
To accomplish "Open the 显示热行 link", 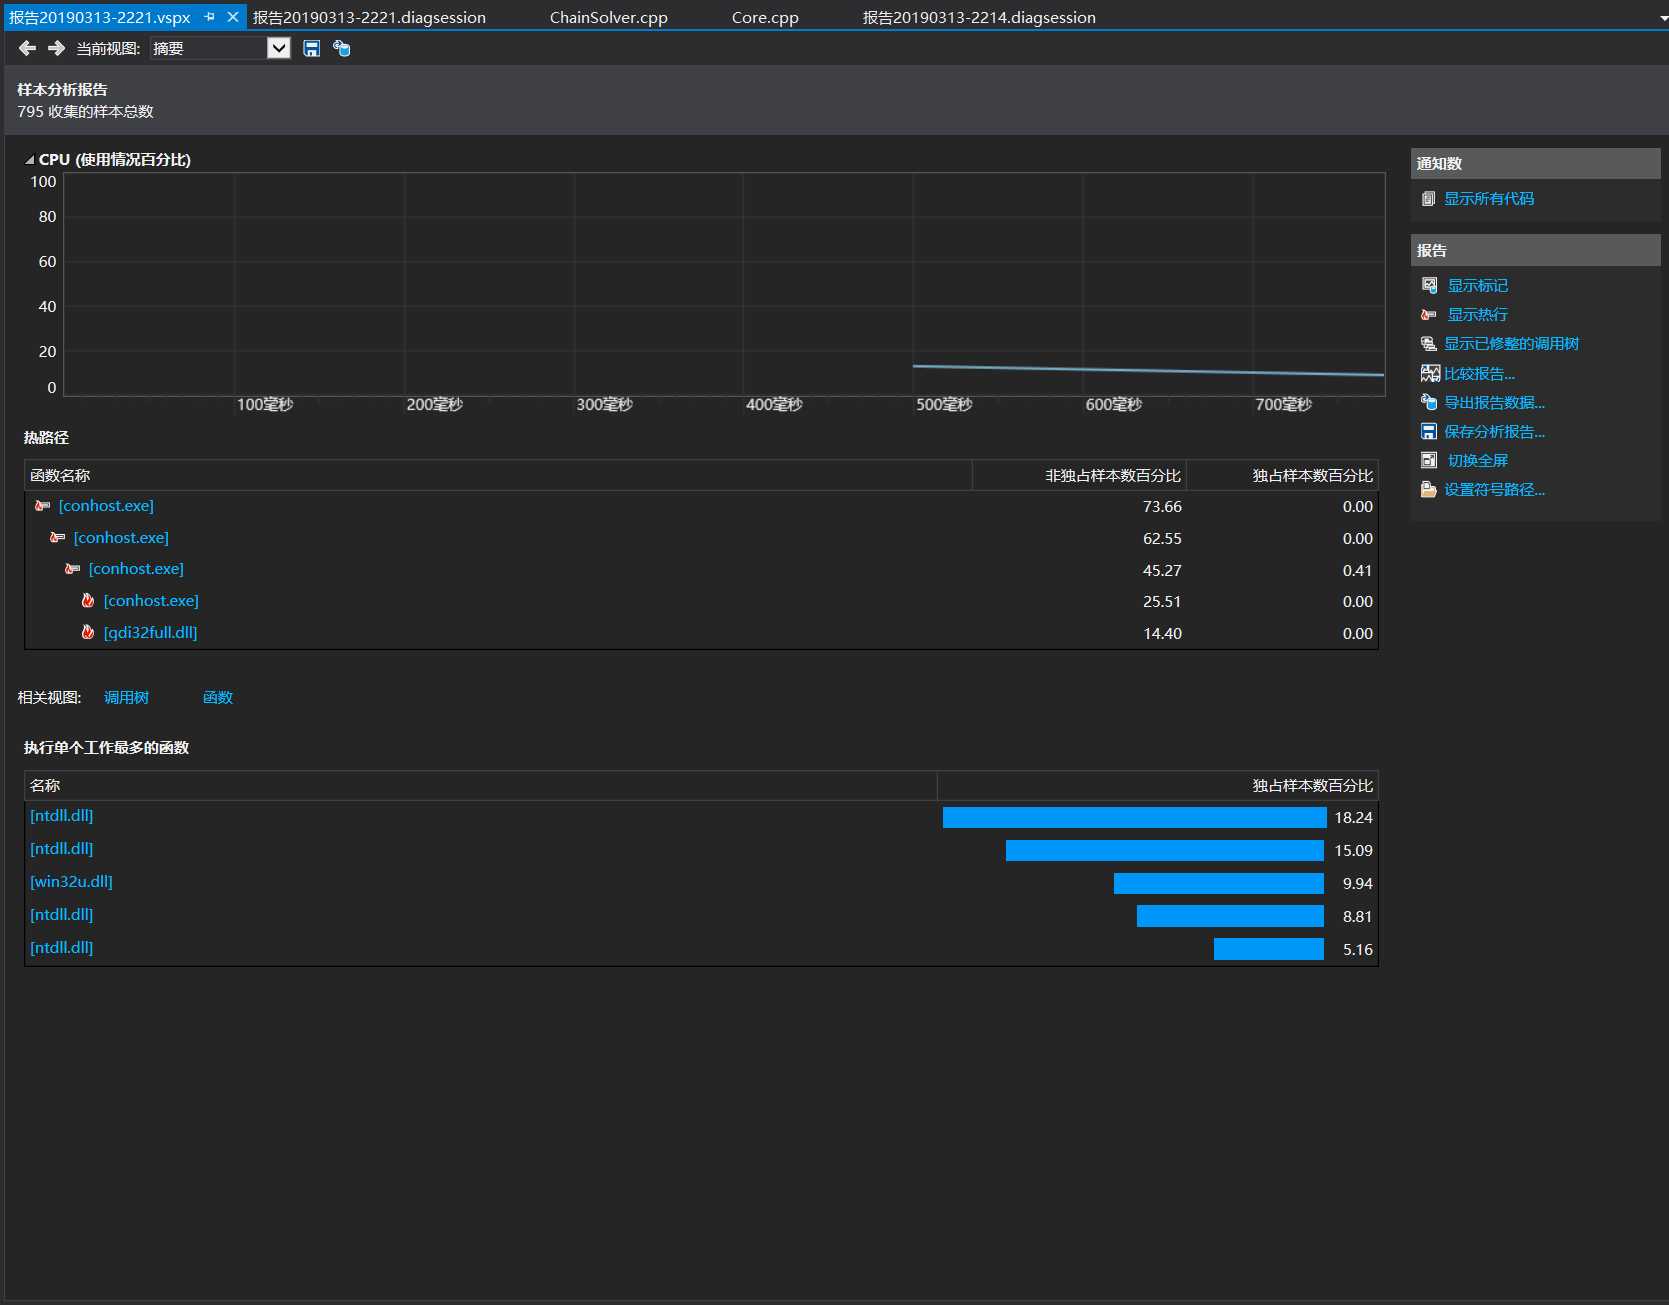I will click(1478, 315).
